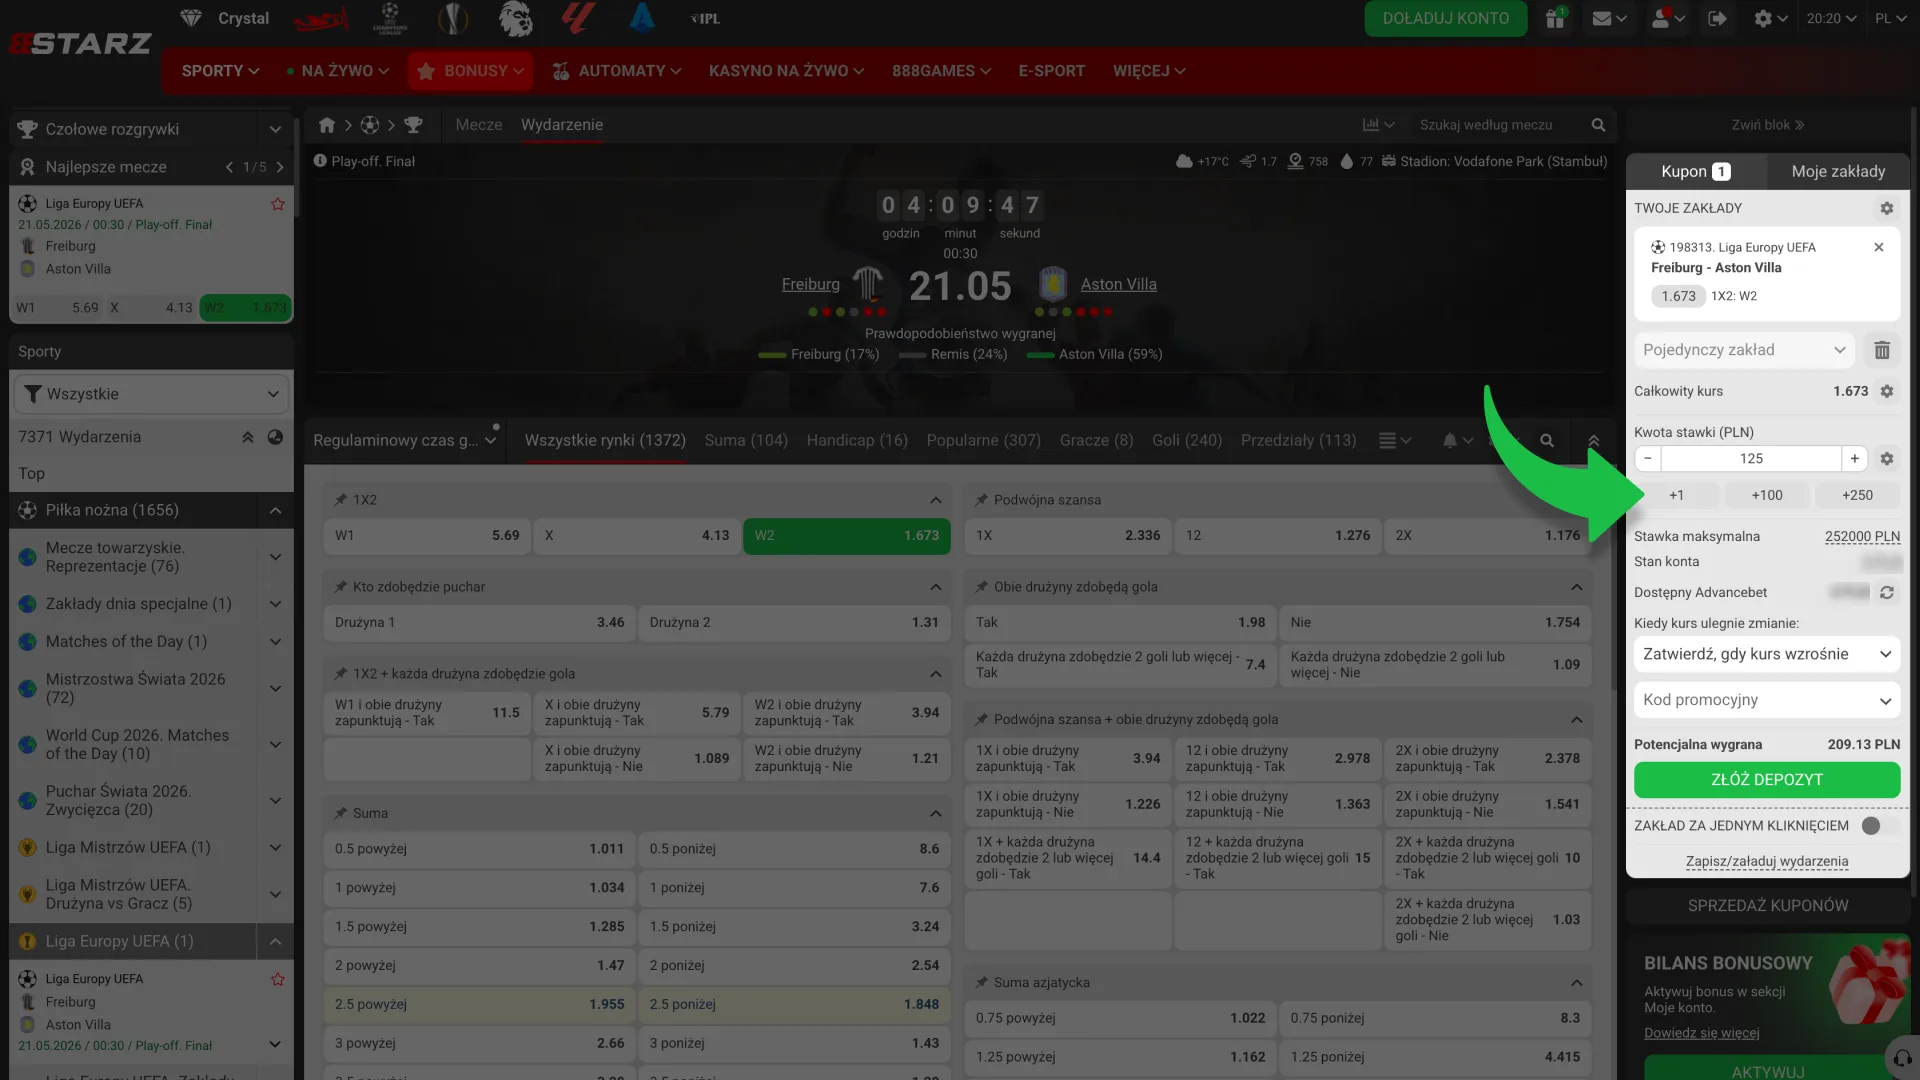Open the gift box bonus icon
Image resolution: width=1920 pixels, height=1080 pixels.
point(1555,18)
